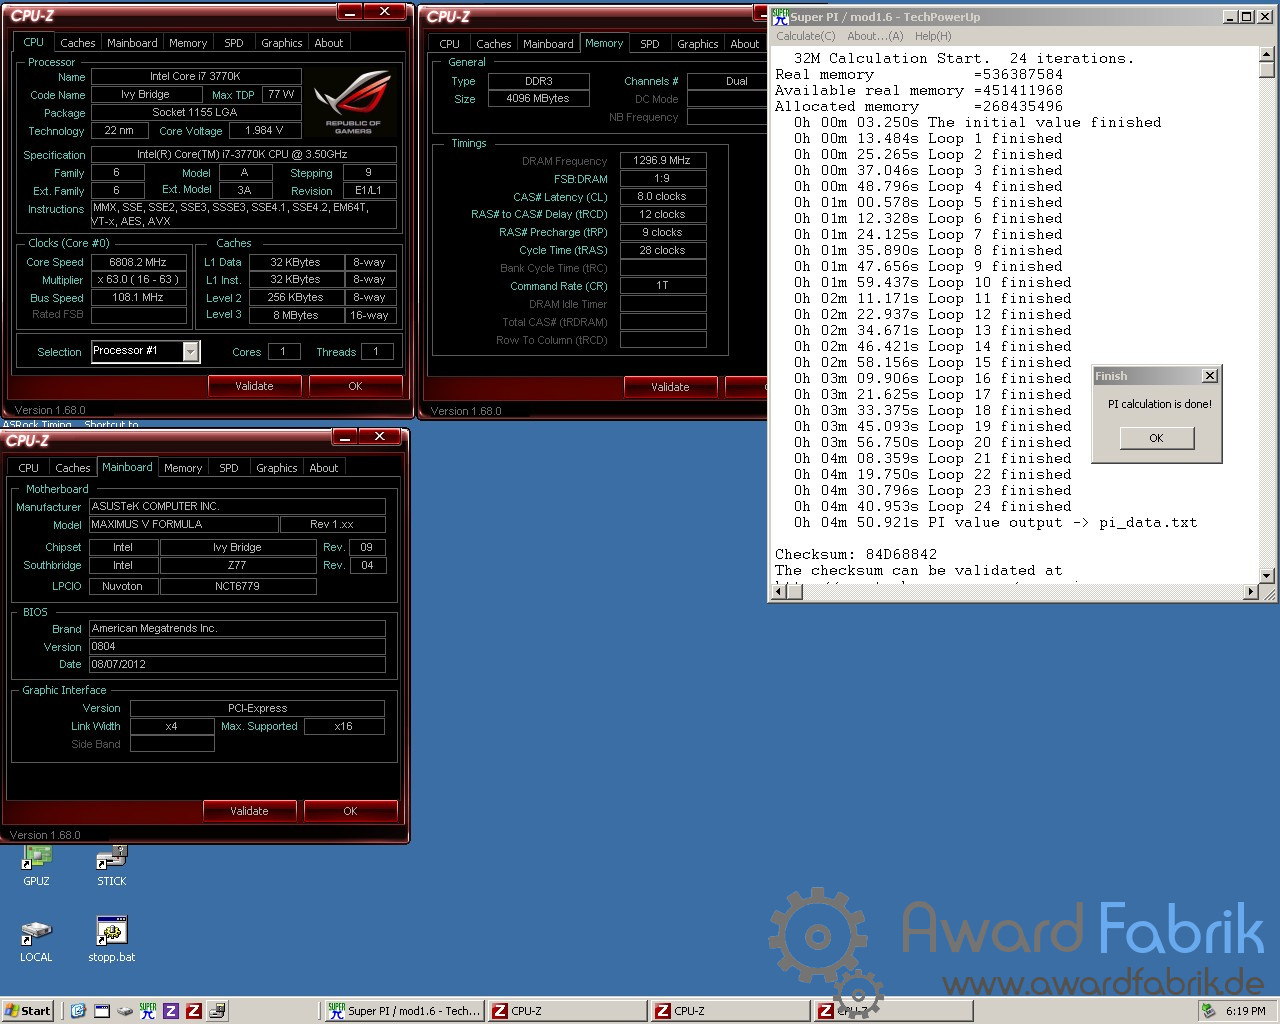The image size is (1280, 1024).
Task: Click the MAXIMUS V FORMULA model field
Action: point(183,524)
